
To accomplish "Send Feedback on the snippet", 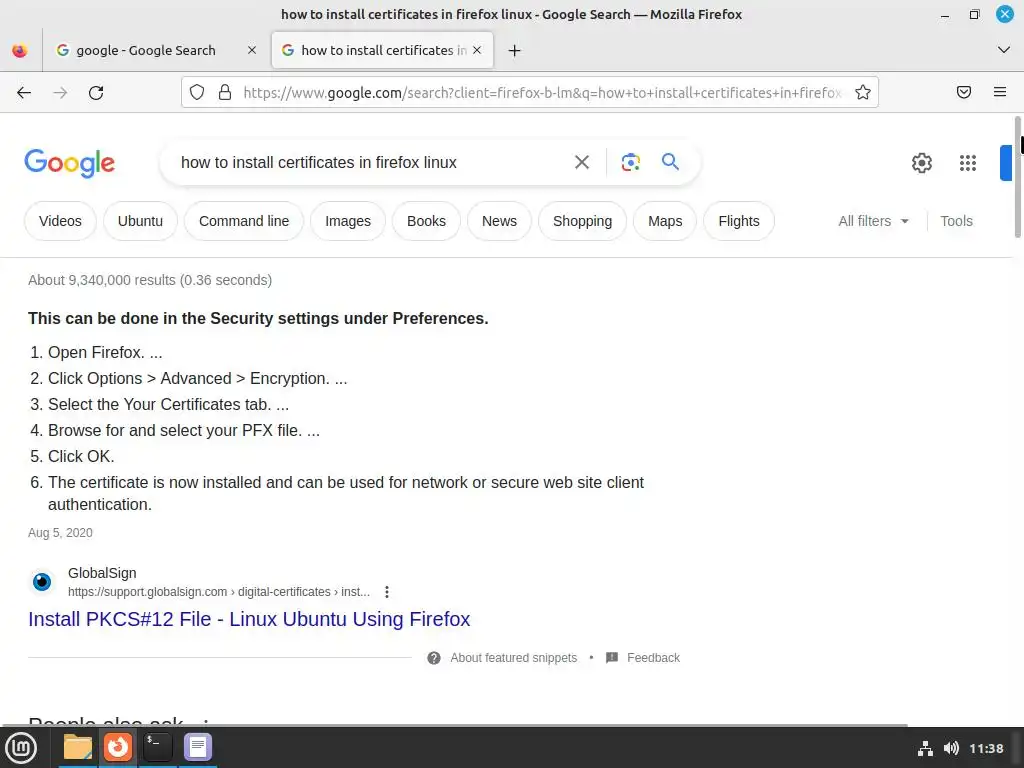I will [x=643, y=658].
